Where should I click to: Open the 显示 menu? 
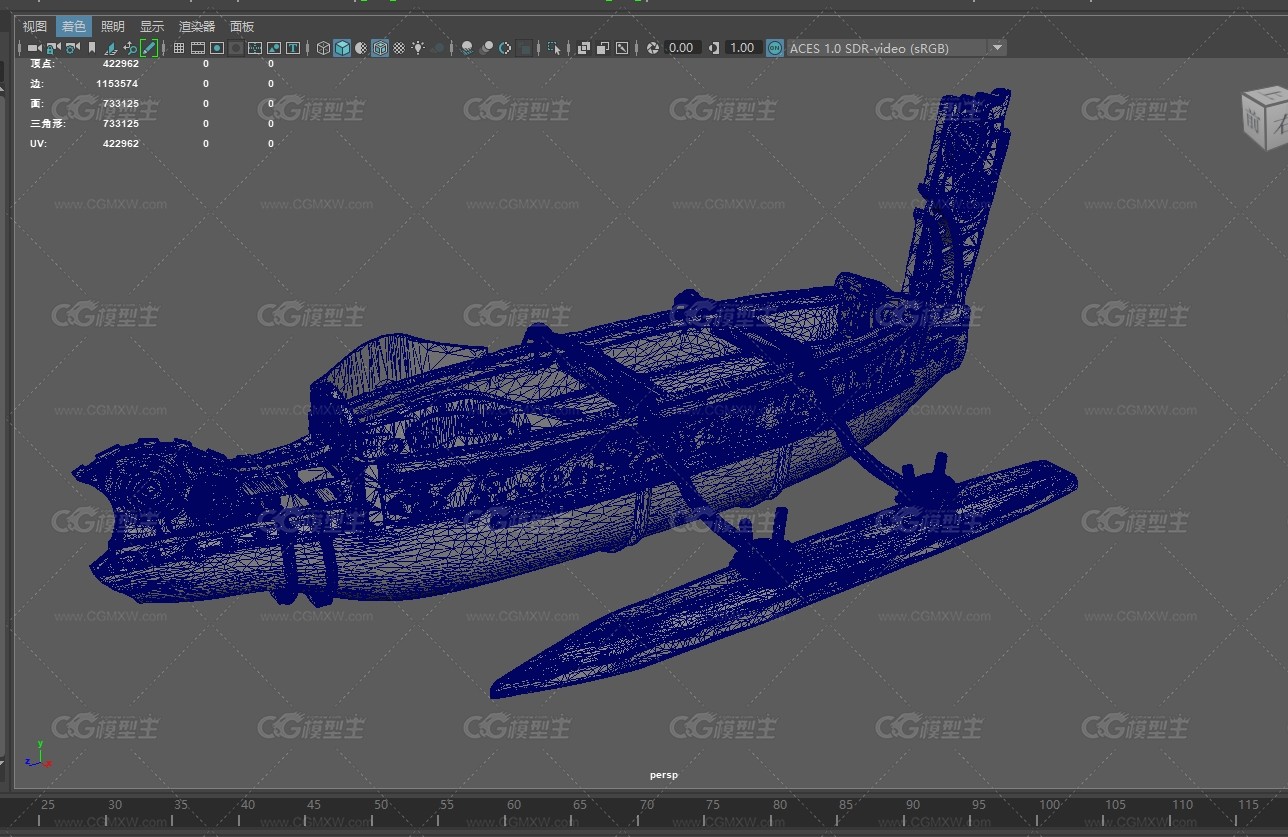[x=152, y=27]
